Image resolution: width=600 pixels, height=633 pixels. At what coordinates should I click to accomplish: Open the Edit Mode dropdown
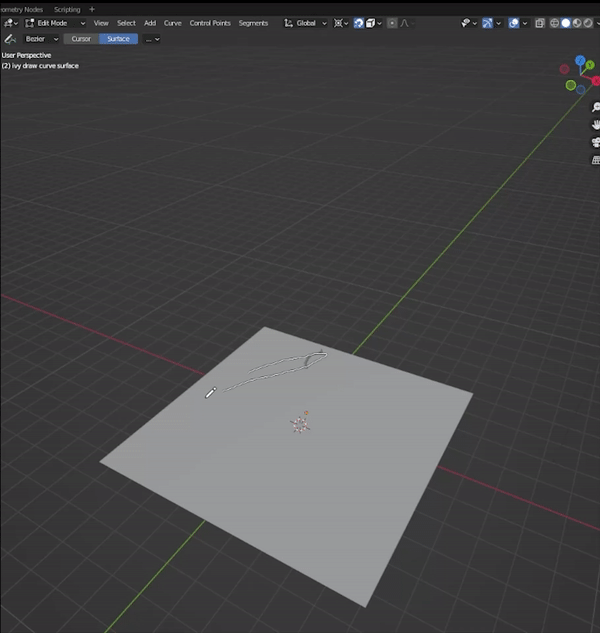click(56, 23)
